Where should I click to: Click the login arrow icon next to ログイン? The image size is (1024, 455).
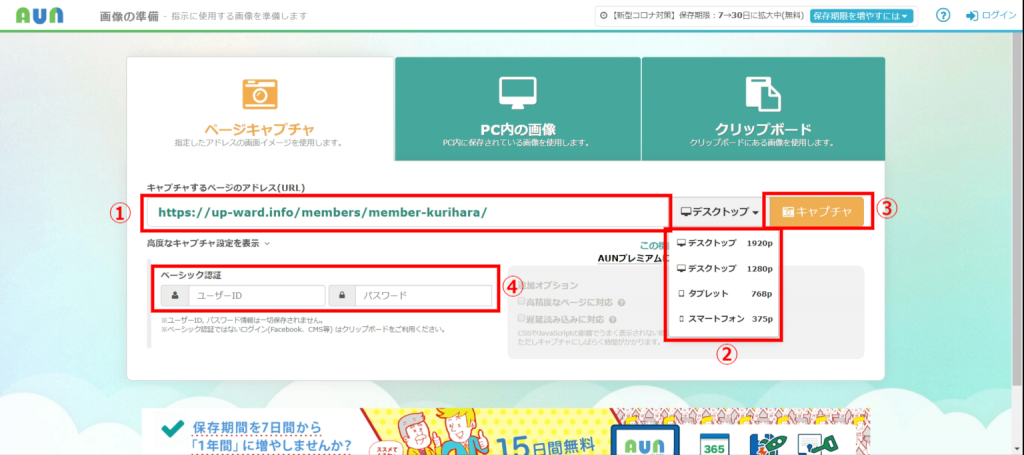point(971,16)
